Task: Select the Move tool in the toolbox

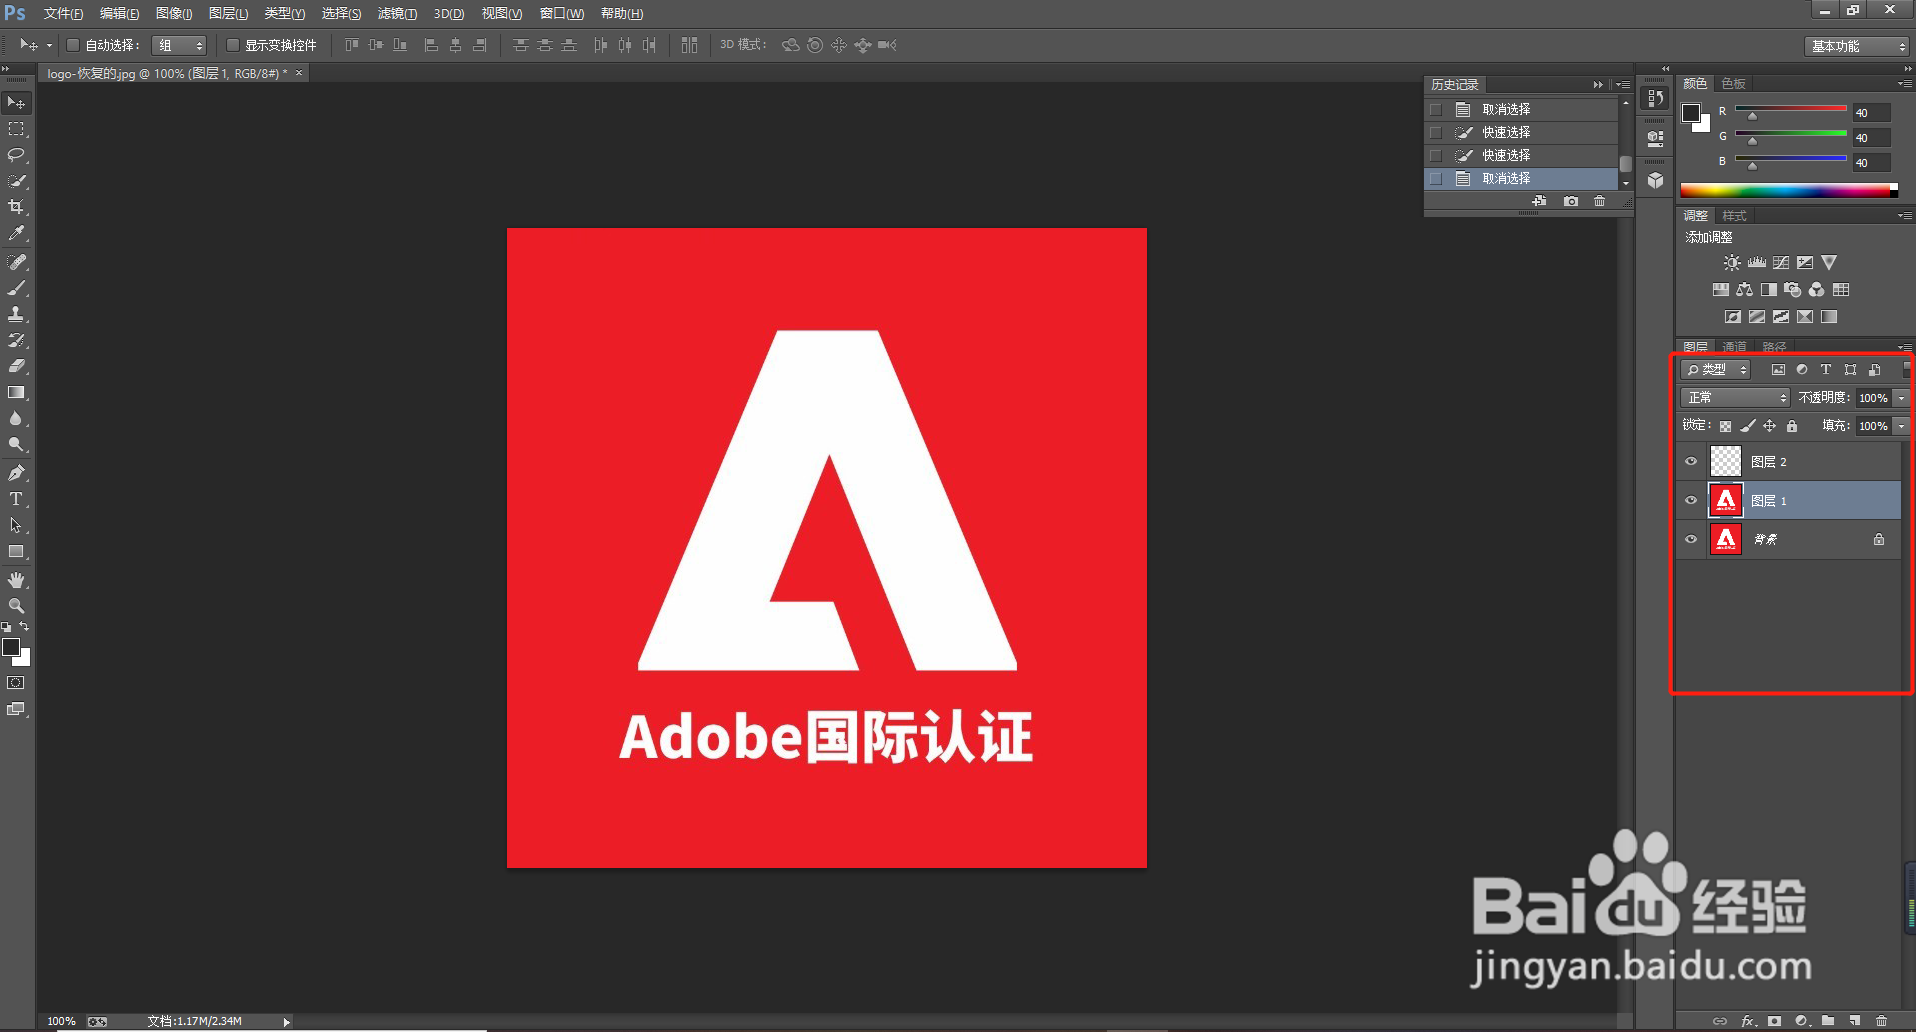Action: 16,103
